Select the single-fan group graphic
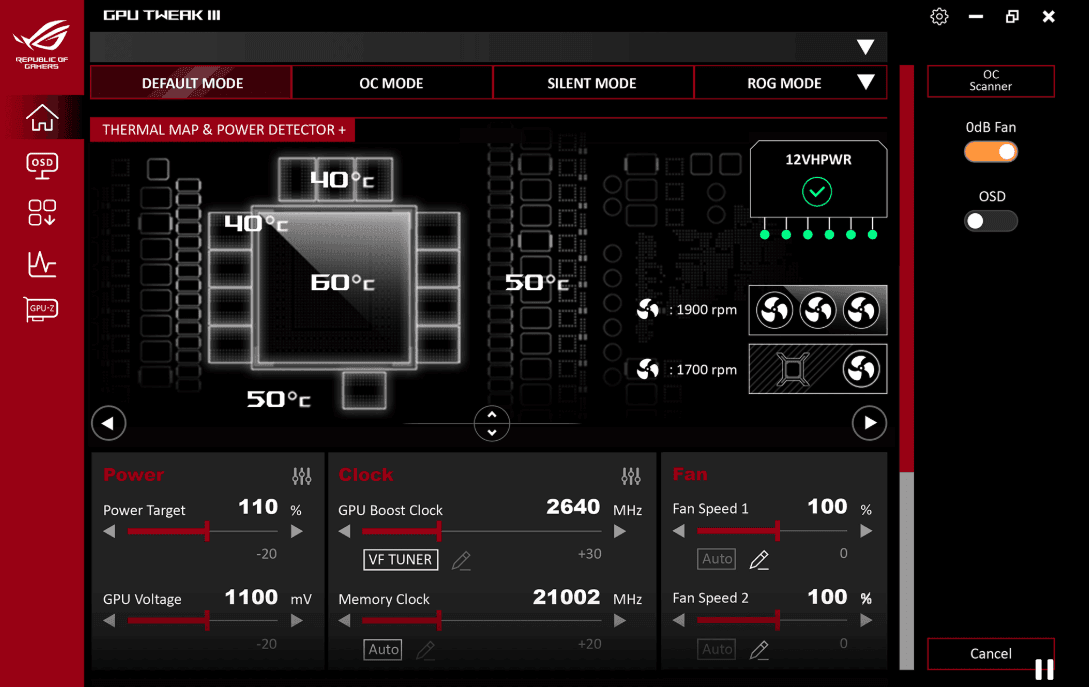The image size is (1089, 687). point(817,369)
